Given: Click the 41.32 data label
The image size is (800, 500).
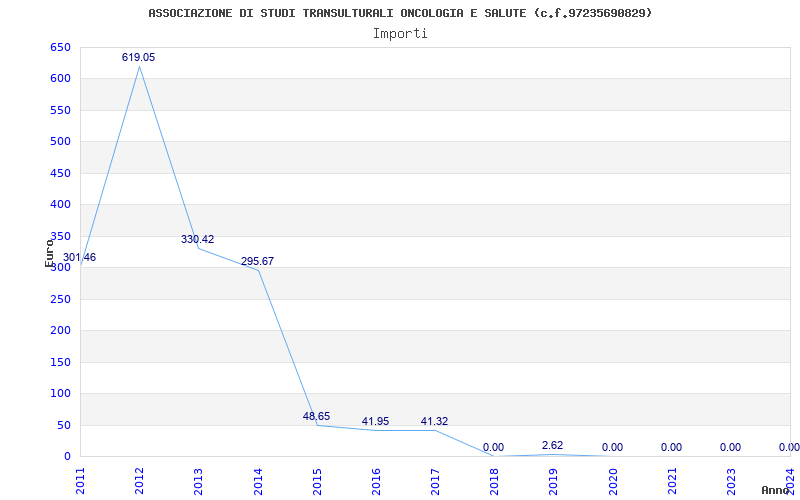Looking at the screenshot, I should click(434, 421).
